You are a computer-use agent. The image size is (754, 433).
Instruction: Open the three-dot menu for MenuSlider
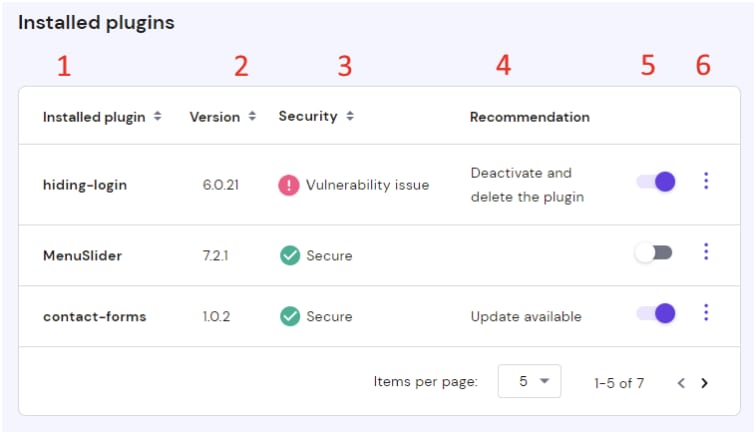point(706,252)
